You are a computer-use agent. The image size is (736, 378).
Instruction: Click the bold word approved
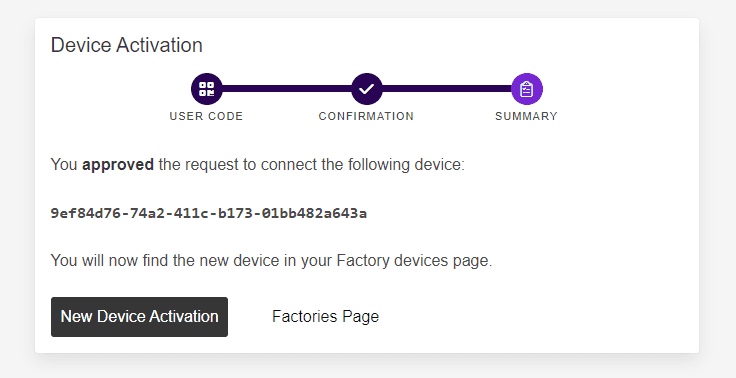point(118,165)
